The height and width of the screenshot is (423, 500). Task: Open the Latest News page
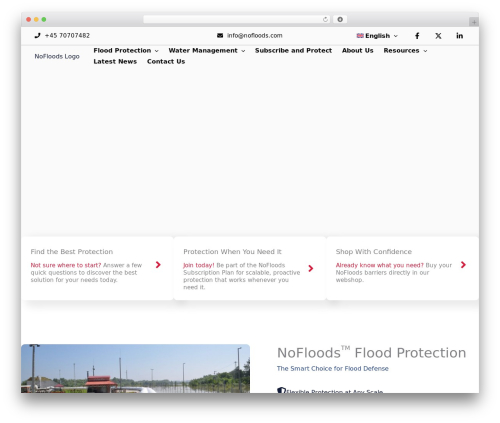pos(115,62)
